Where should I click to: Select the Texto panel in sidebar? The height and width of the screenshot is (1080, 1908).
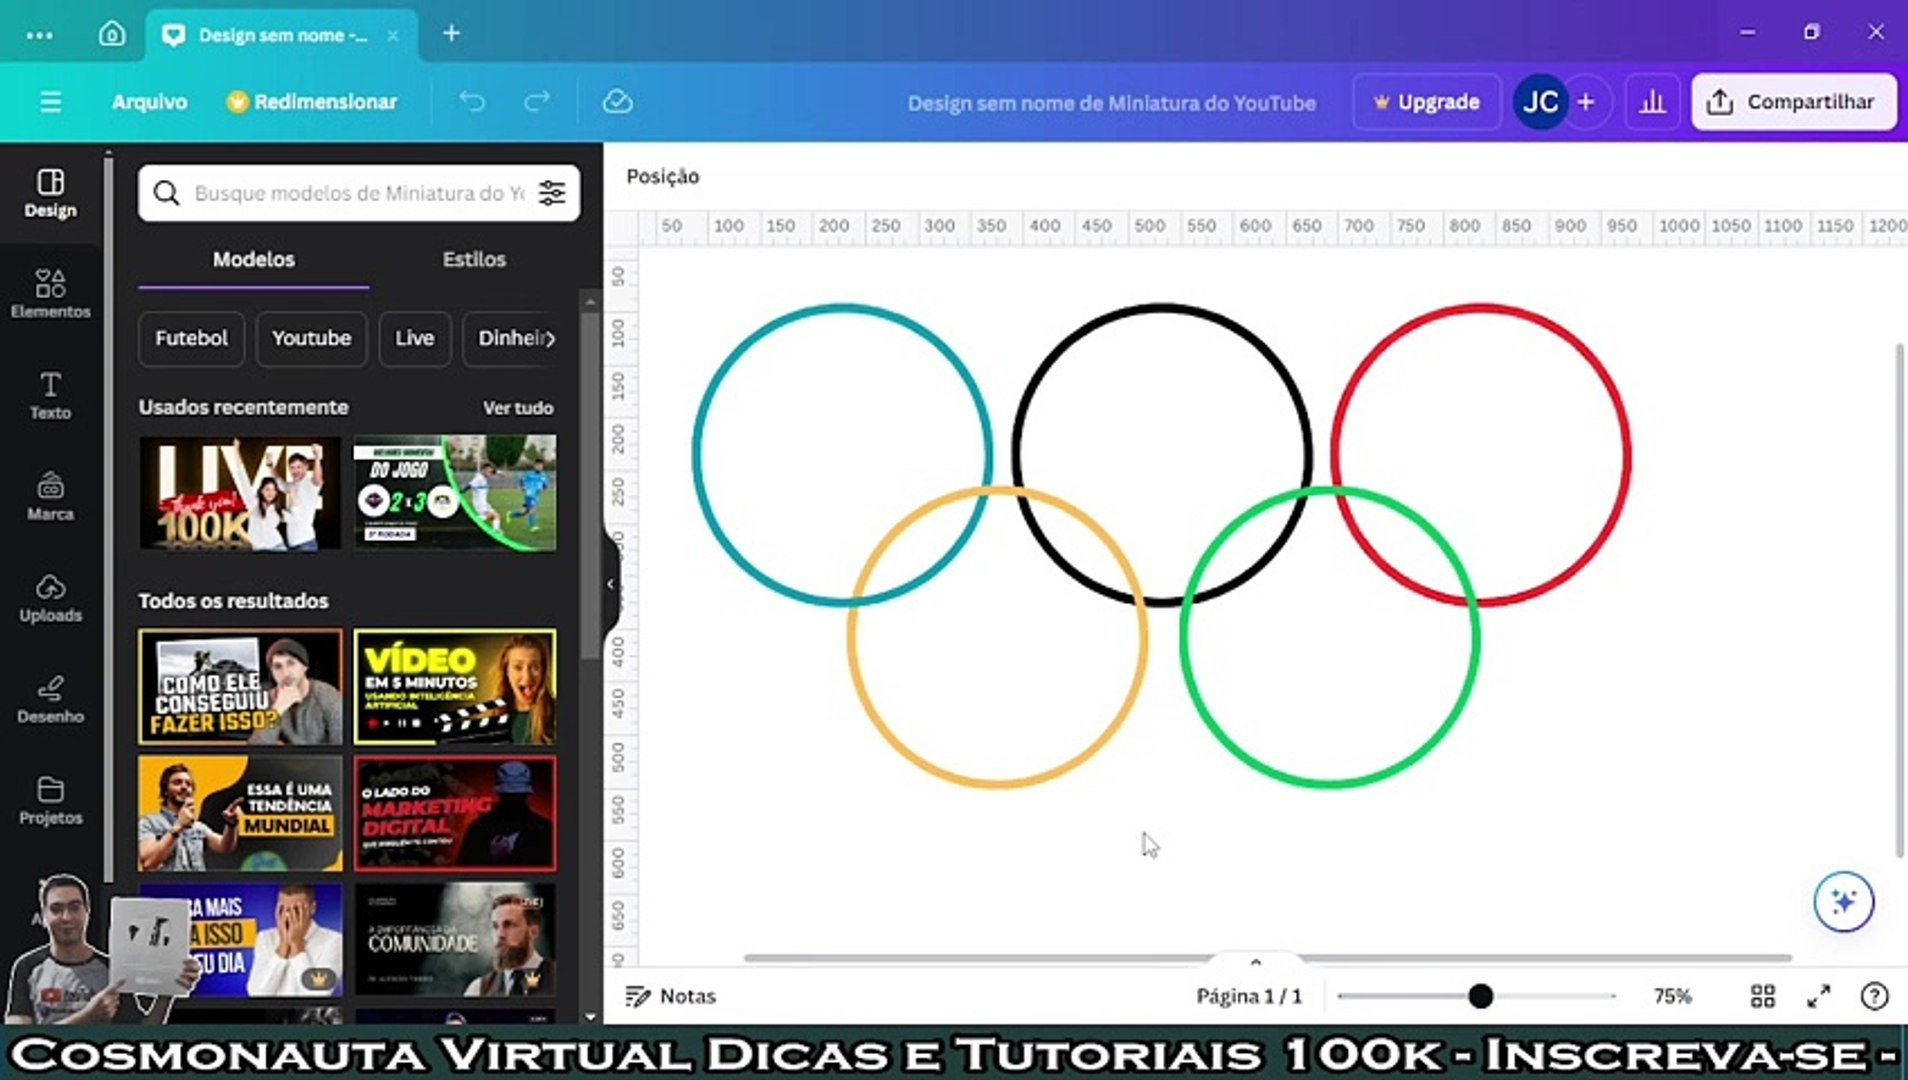51,395
